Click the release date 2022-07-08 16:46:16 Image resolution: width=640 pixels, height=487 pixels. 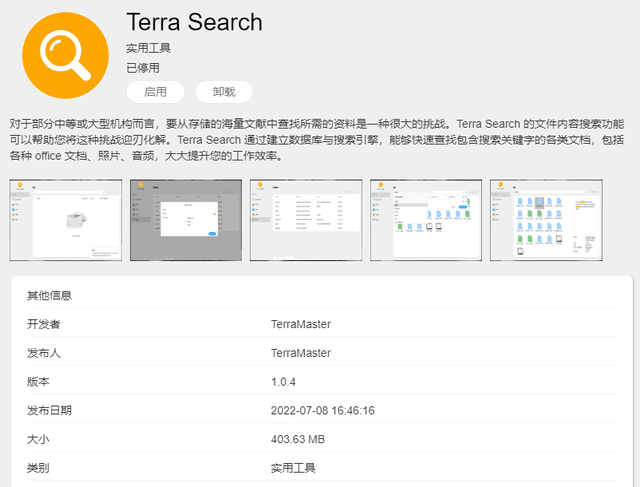(322, 410)
